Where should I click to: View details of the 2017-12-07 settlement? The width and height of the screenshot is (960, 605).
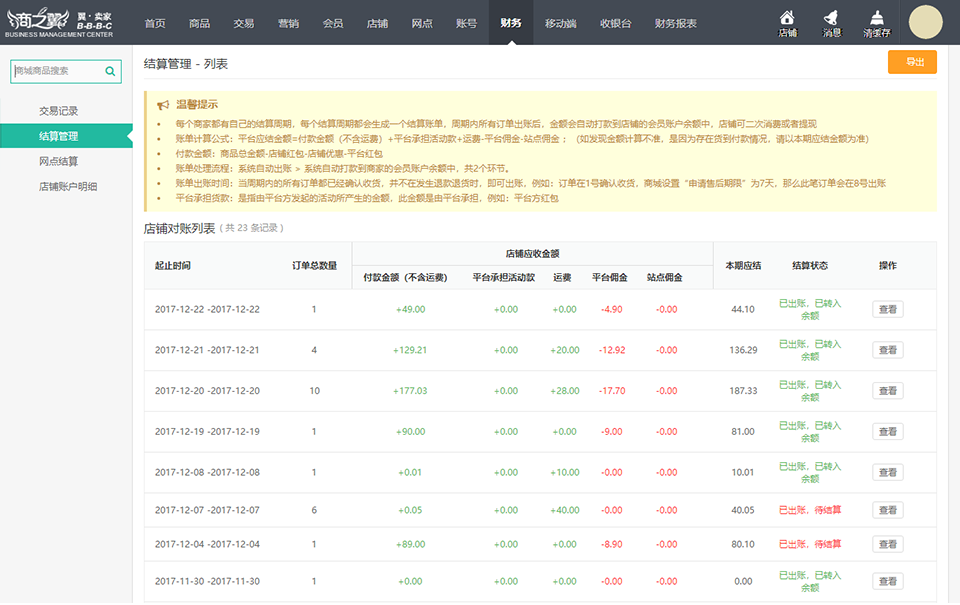[x=887, y=510]
